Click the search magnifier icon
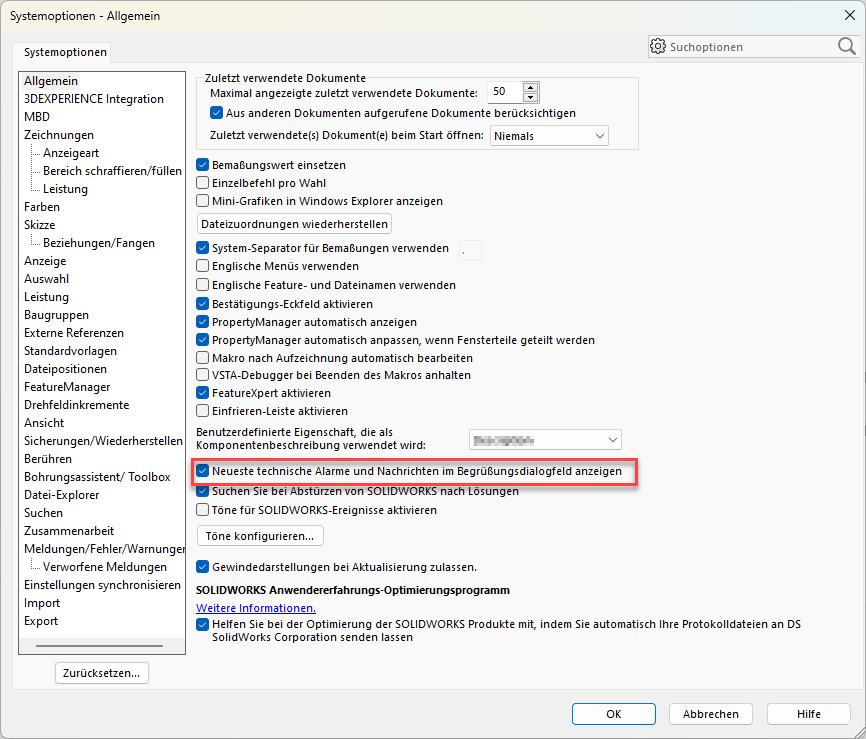The width and height of the screenshot is (866, 739). point(846,46)
